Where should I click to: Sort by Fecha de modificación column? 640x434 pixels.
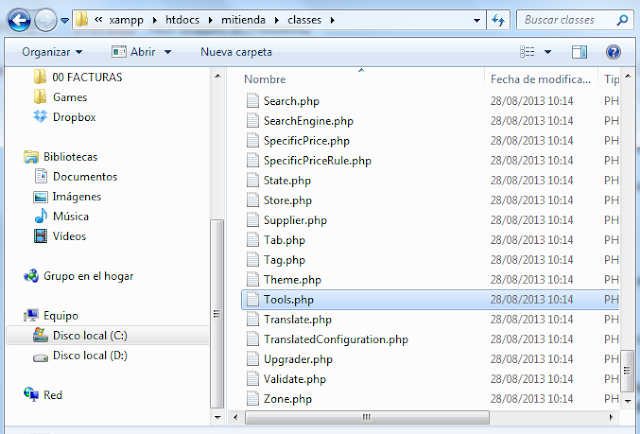coord(541,79)
